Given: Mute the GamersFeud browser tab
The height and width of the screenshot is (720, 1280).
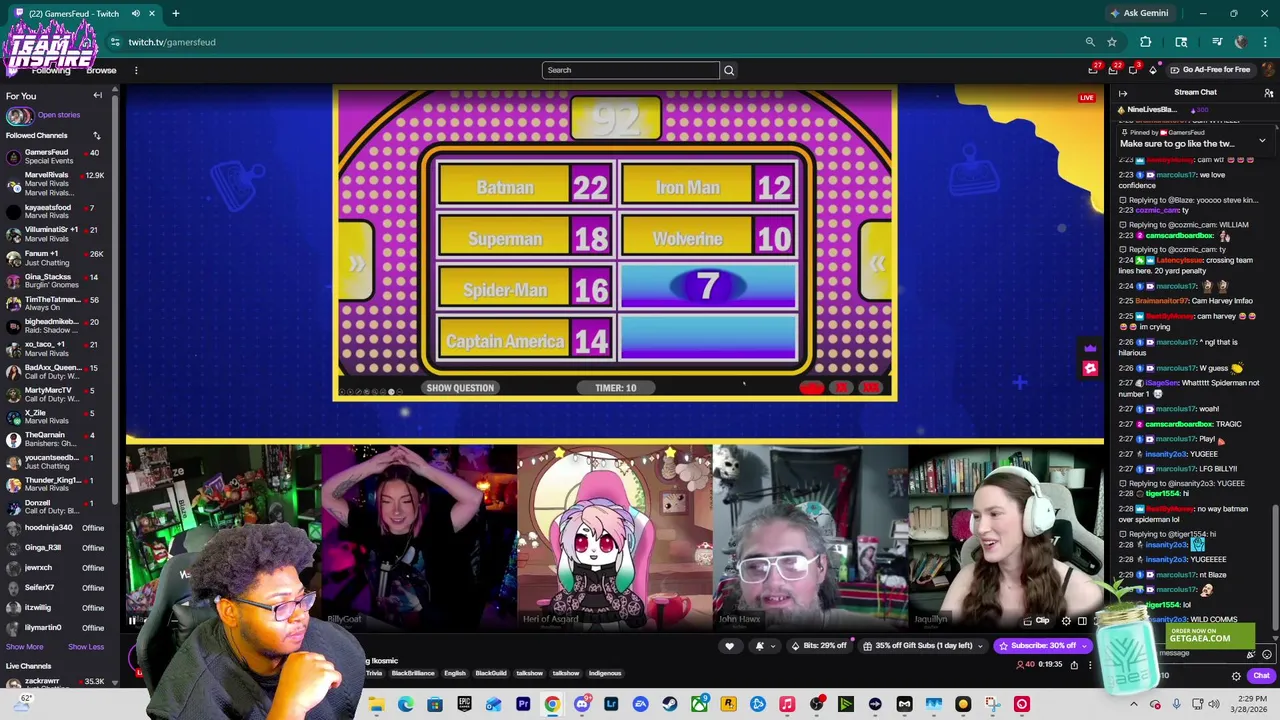Looking at the screenshot, I should tap(135, 14).
